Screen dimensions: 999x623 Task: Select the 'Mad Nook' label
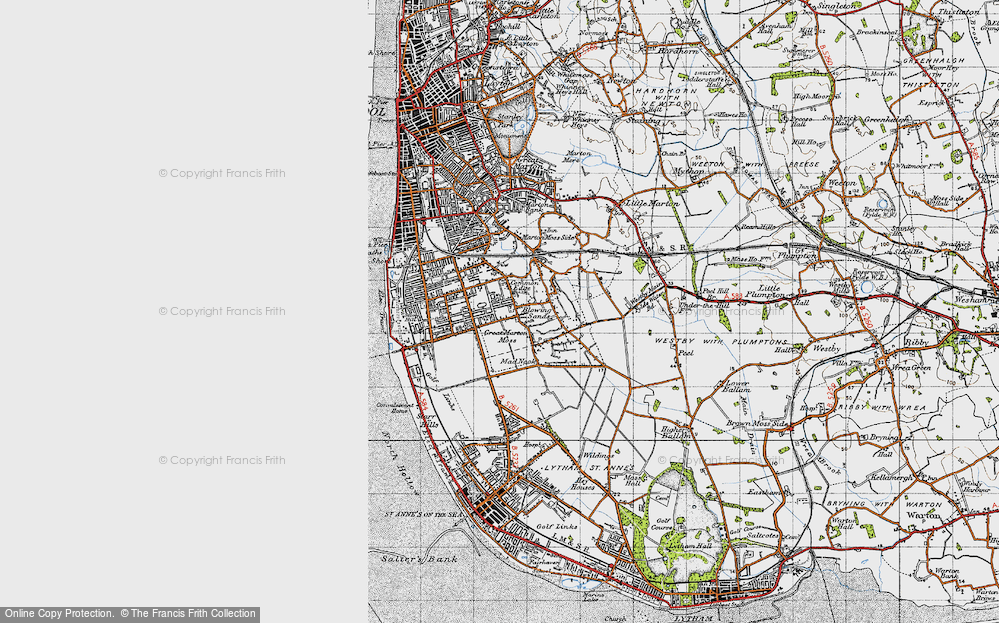pos(517,361)
